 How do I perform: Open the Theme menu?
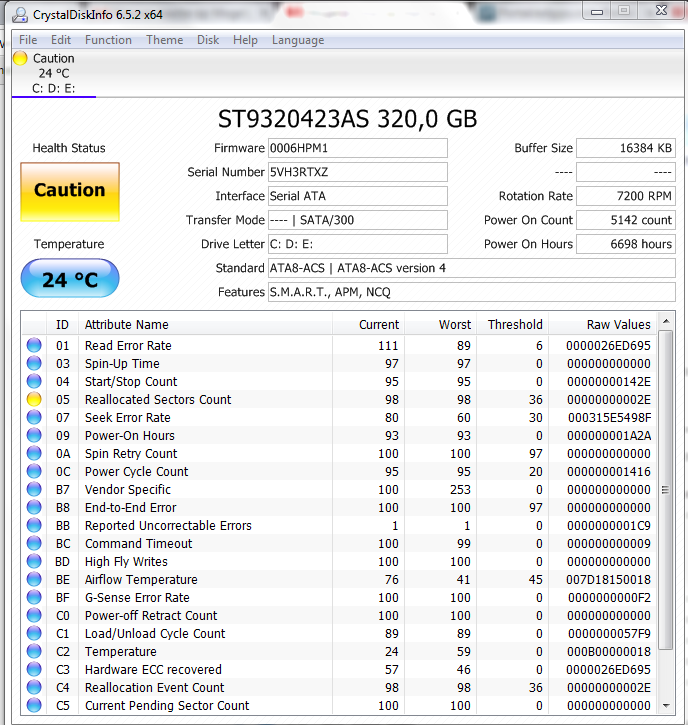(164, 40)
